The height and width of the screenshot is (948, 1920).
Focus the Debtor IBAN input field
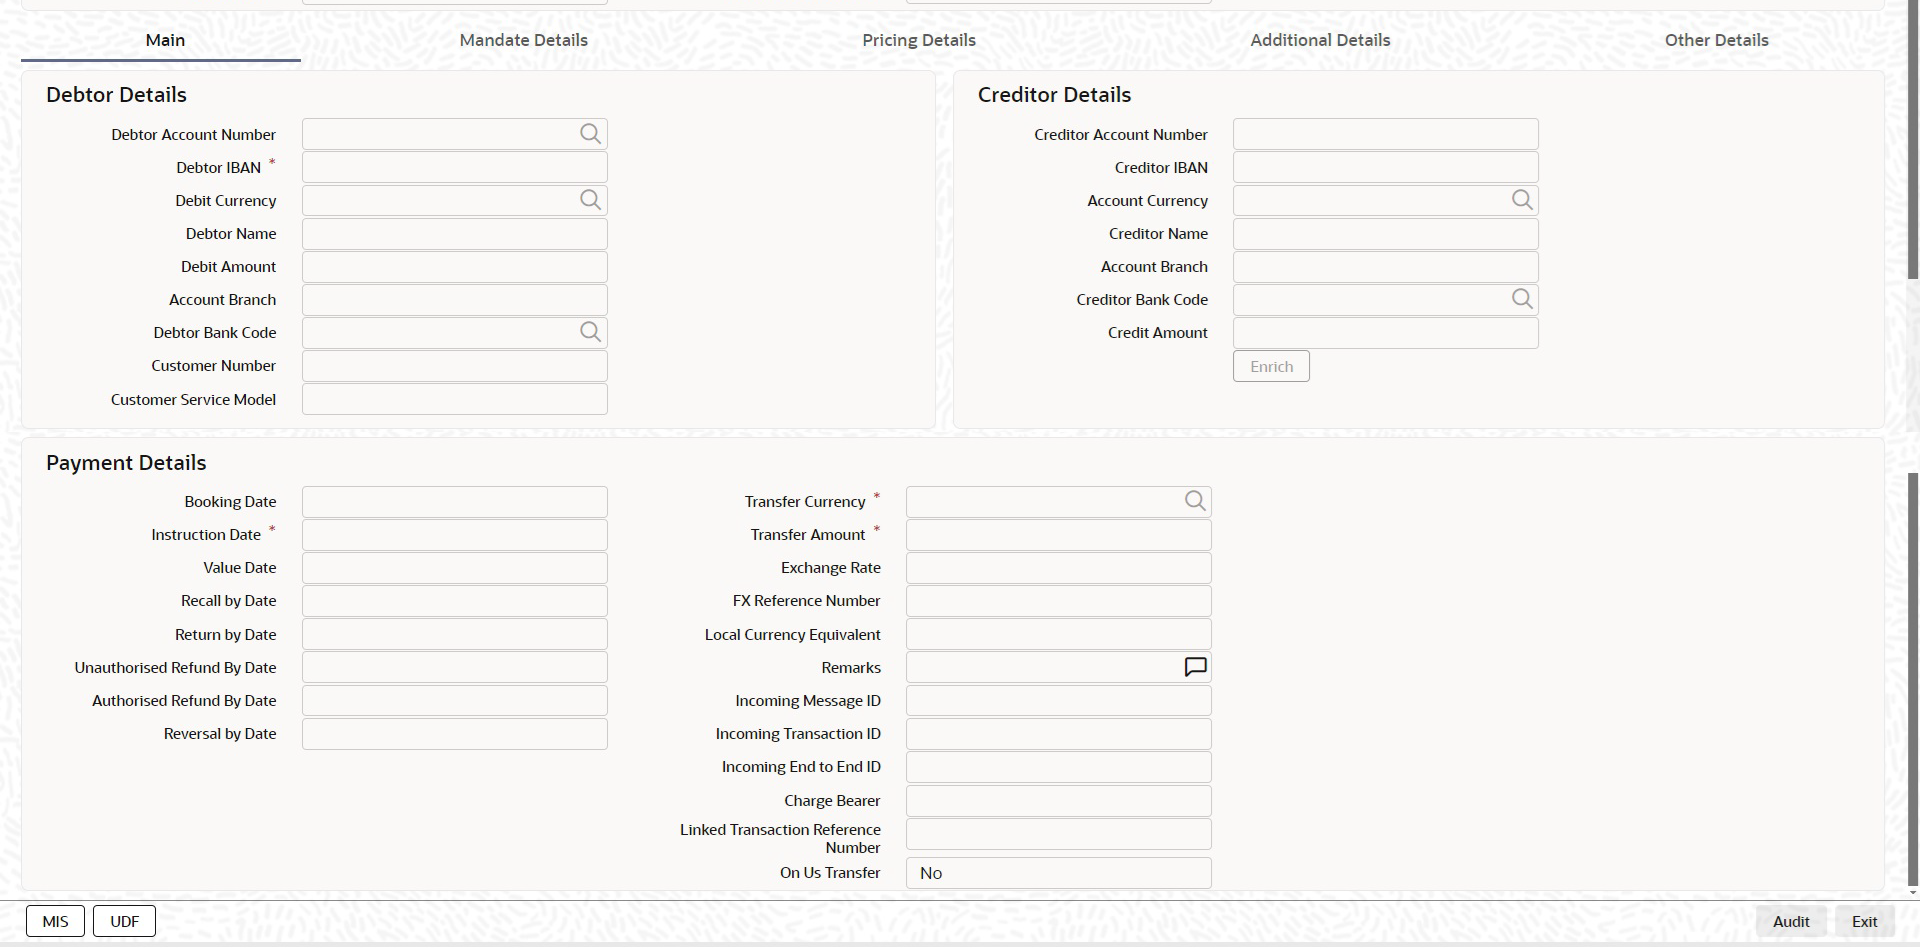coord(455,167)
